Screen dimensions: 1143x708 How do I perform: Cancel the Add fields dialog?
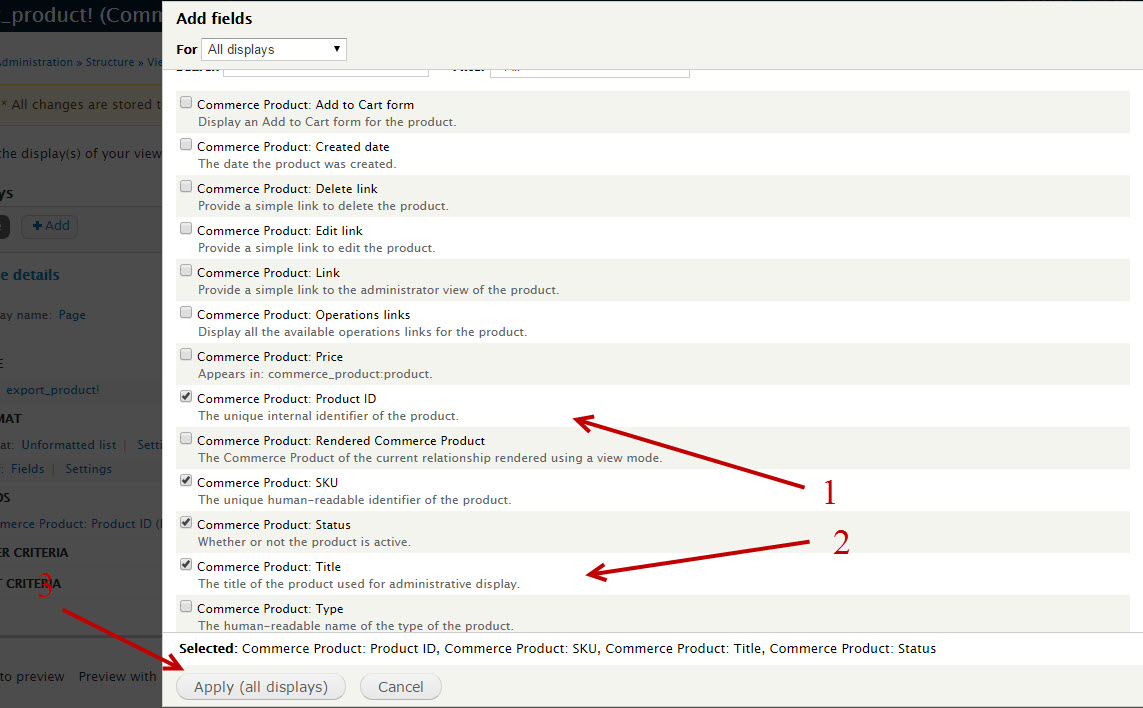400,687
